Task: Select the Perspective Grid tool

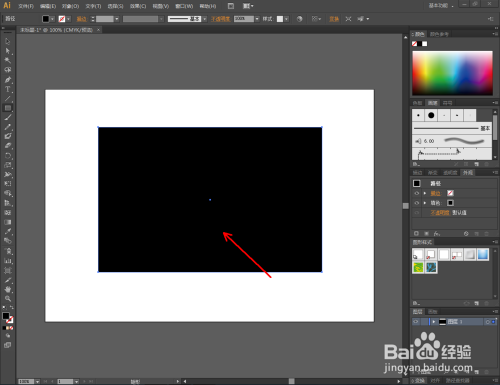Action: [x=8, y=203]
